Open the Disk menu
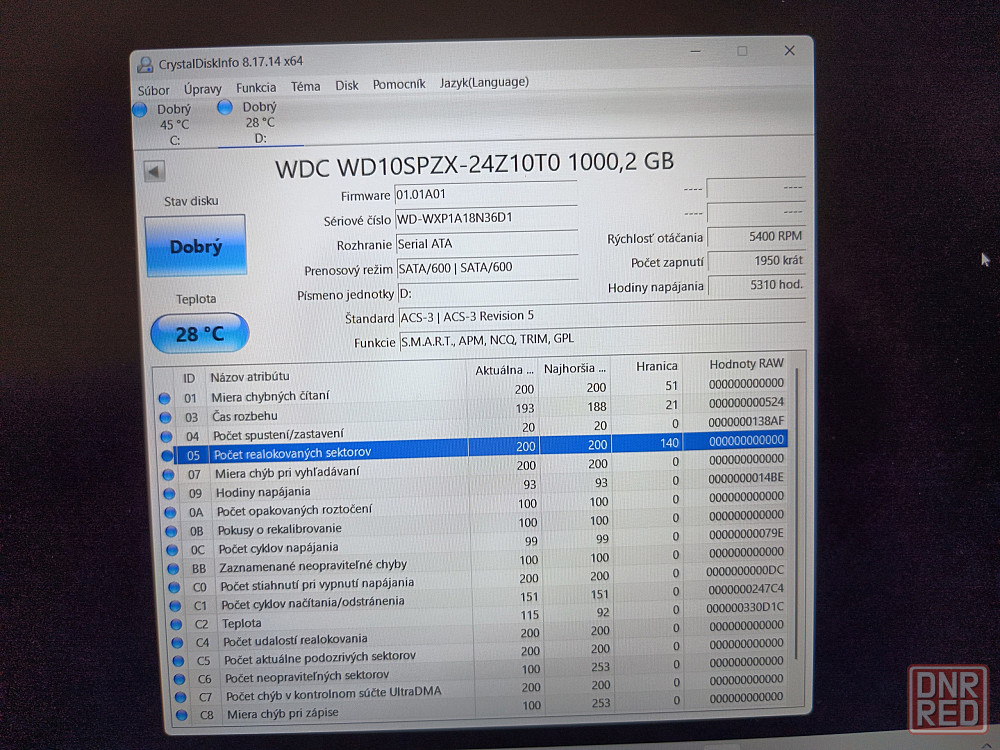The height and width of the screenshot is (750, 1000). (347, 85)
